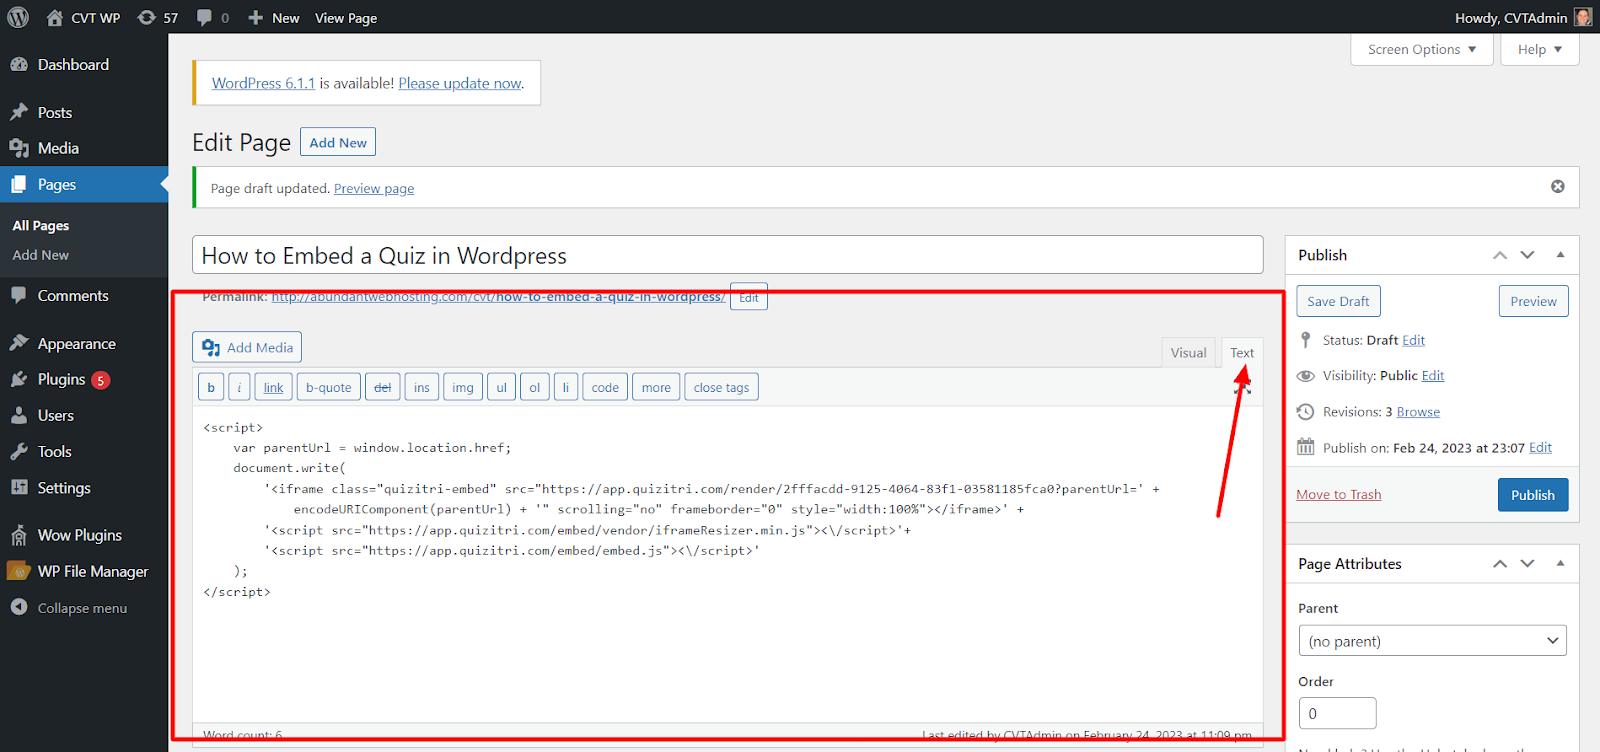Visit the CVT WP site home

[83, 18]
